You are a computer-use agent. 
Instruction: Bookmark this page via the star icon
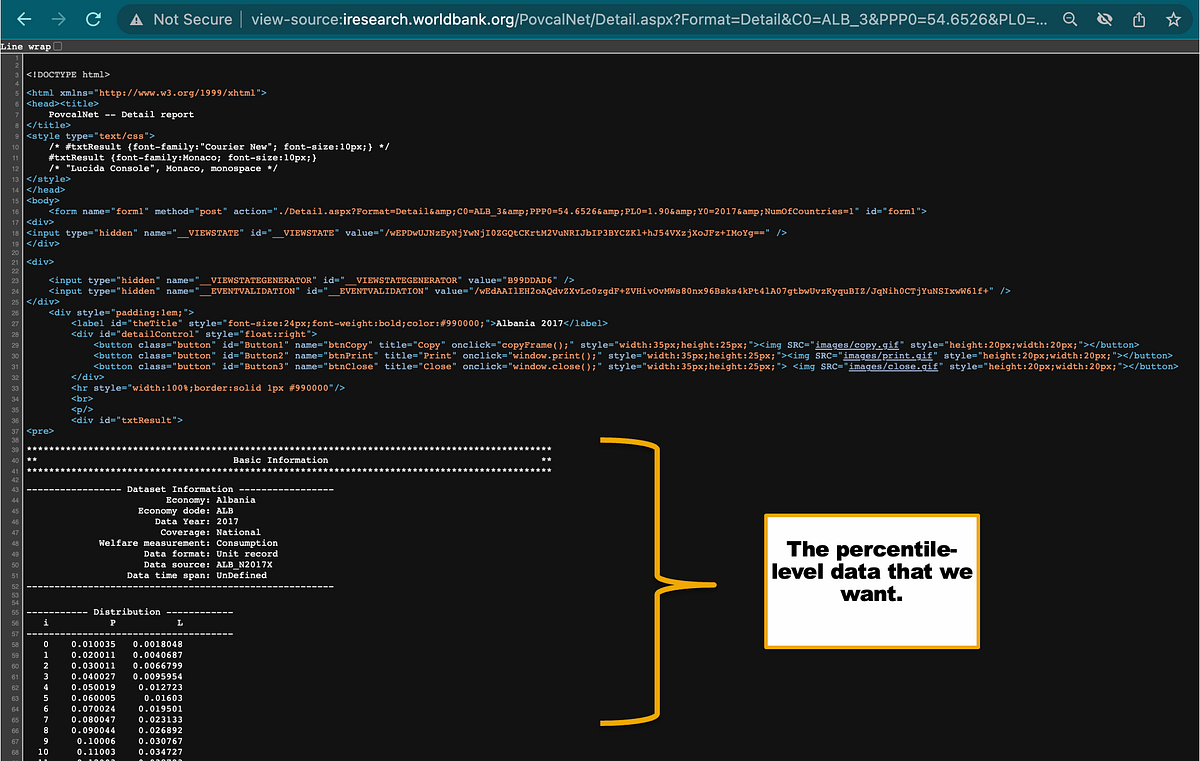pos(1172,18)
